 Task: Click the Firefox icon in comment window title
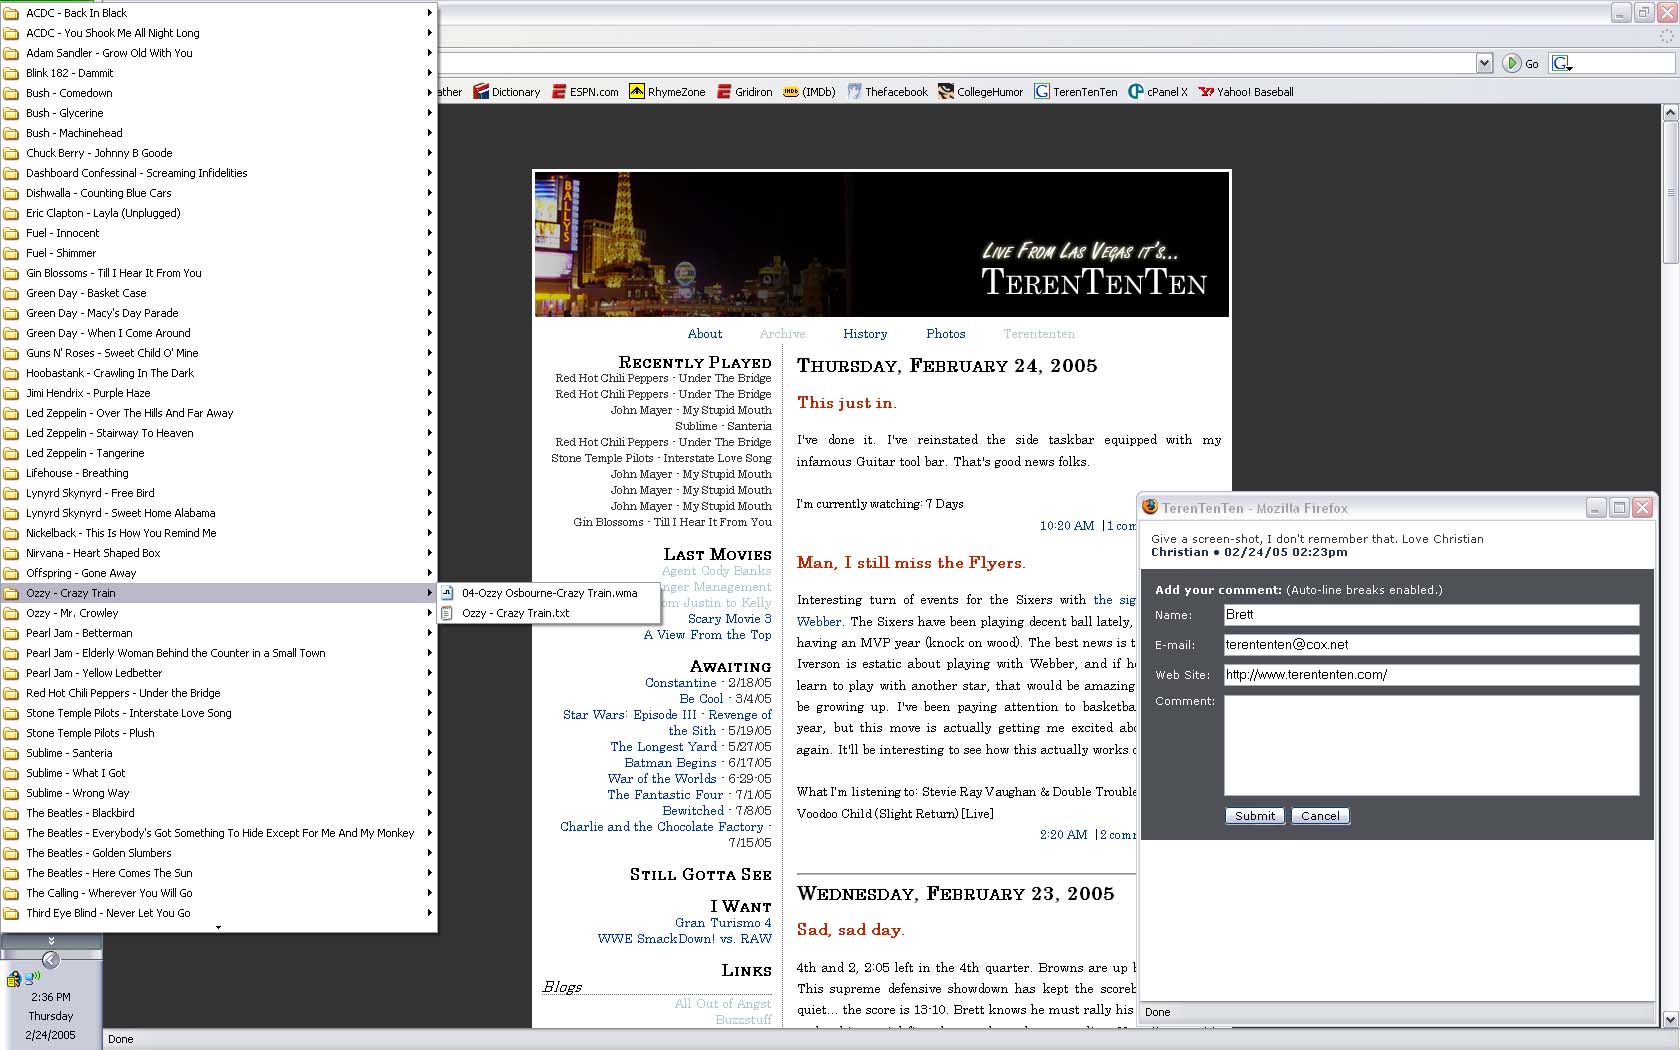point(1151,508)
